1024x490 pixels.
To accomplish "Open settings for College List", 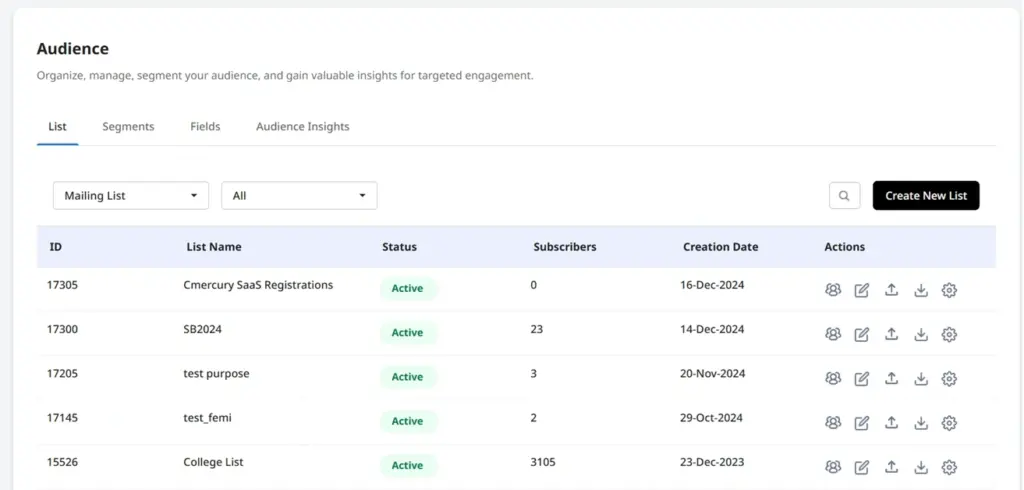I will click(x=950, y=467).
